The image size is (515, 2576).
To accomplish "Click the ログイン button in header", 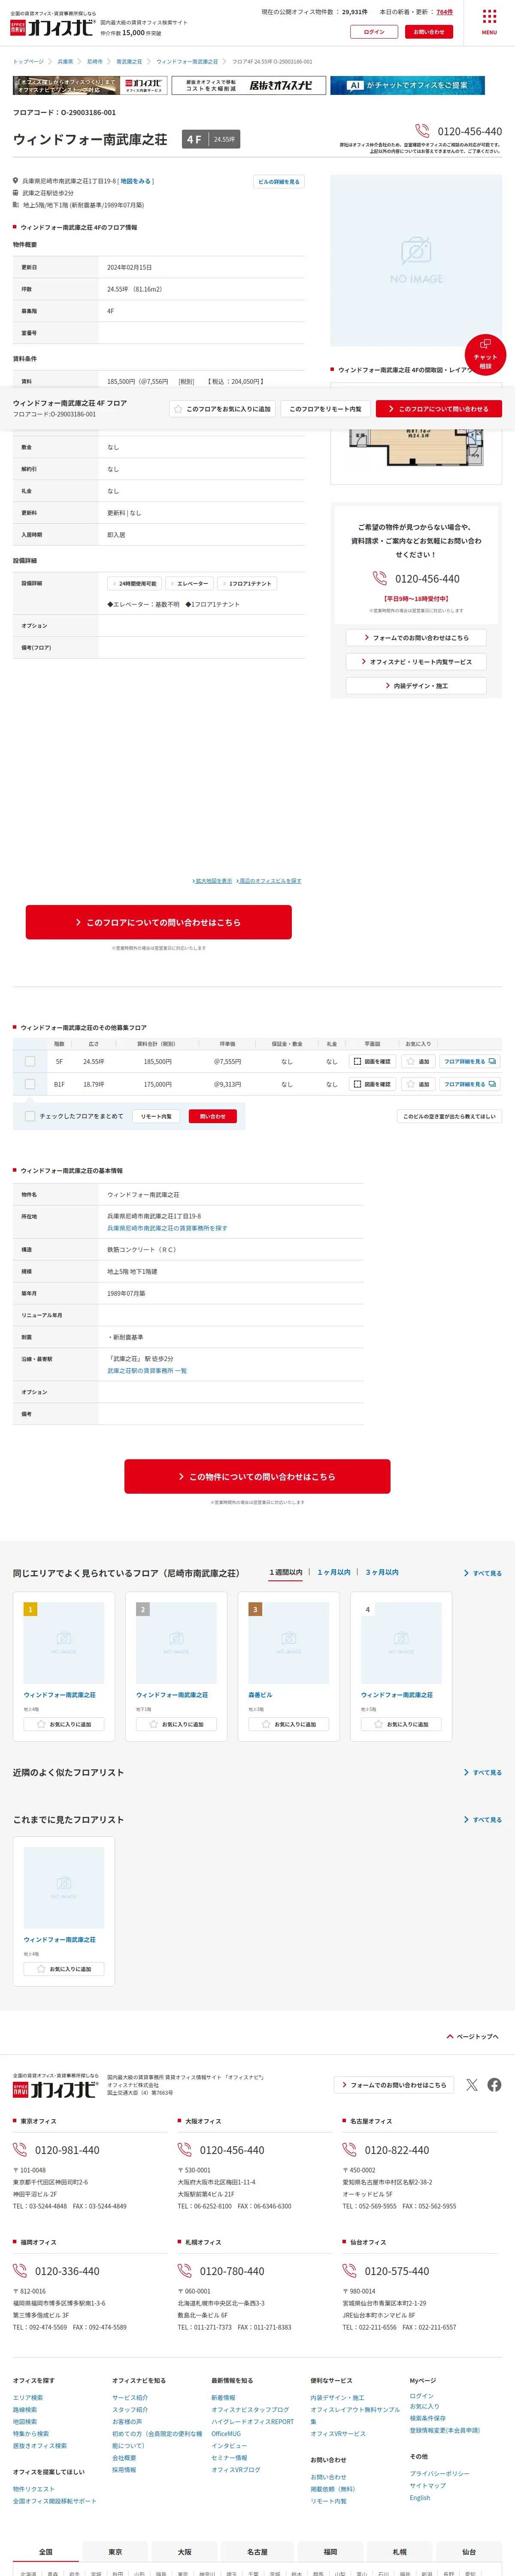I will tap(374, 32).
